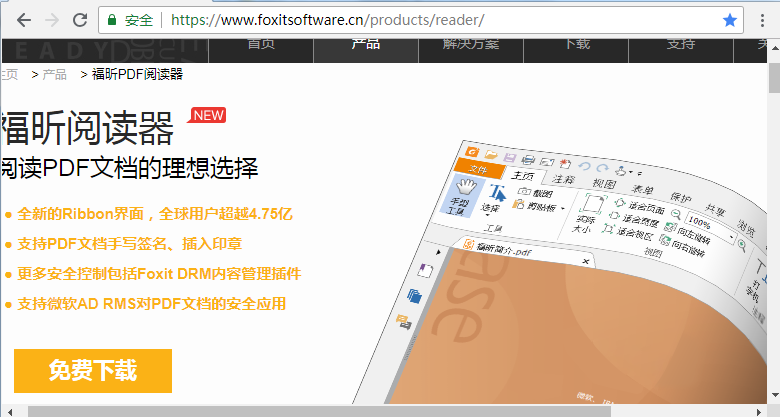Open the Chrome three-dot menu
780x417 pixels.
coord(762,20)
